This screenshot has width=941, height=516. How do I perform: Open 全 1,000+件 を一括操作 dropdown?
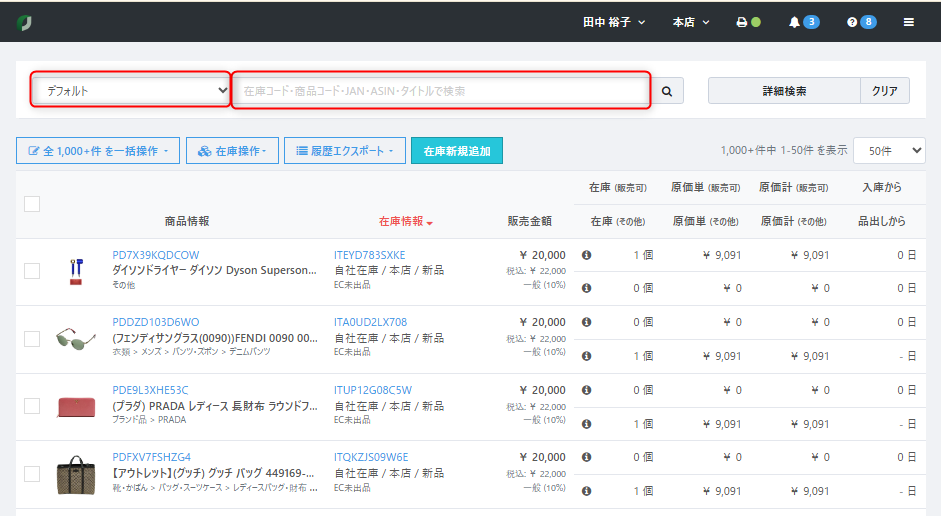pos(98,151)
